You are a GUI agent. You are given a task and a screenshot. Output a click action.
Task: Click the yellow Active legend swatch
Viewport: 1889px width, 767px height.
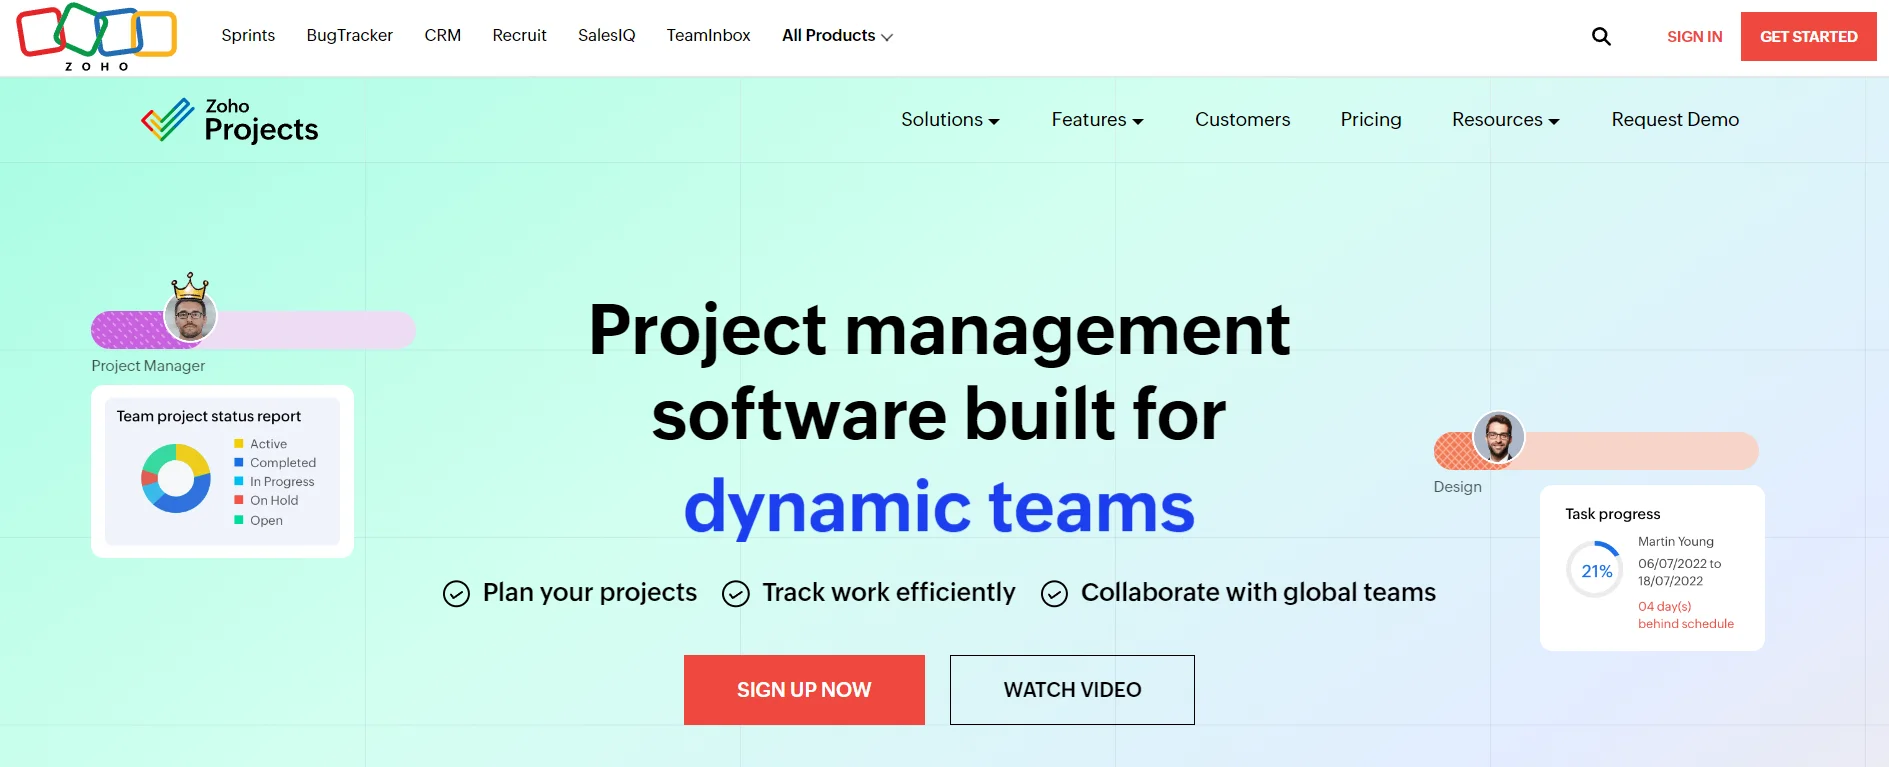click(239, 443)
